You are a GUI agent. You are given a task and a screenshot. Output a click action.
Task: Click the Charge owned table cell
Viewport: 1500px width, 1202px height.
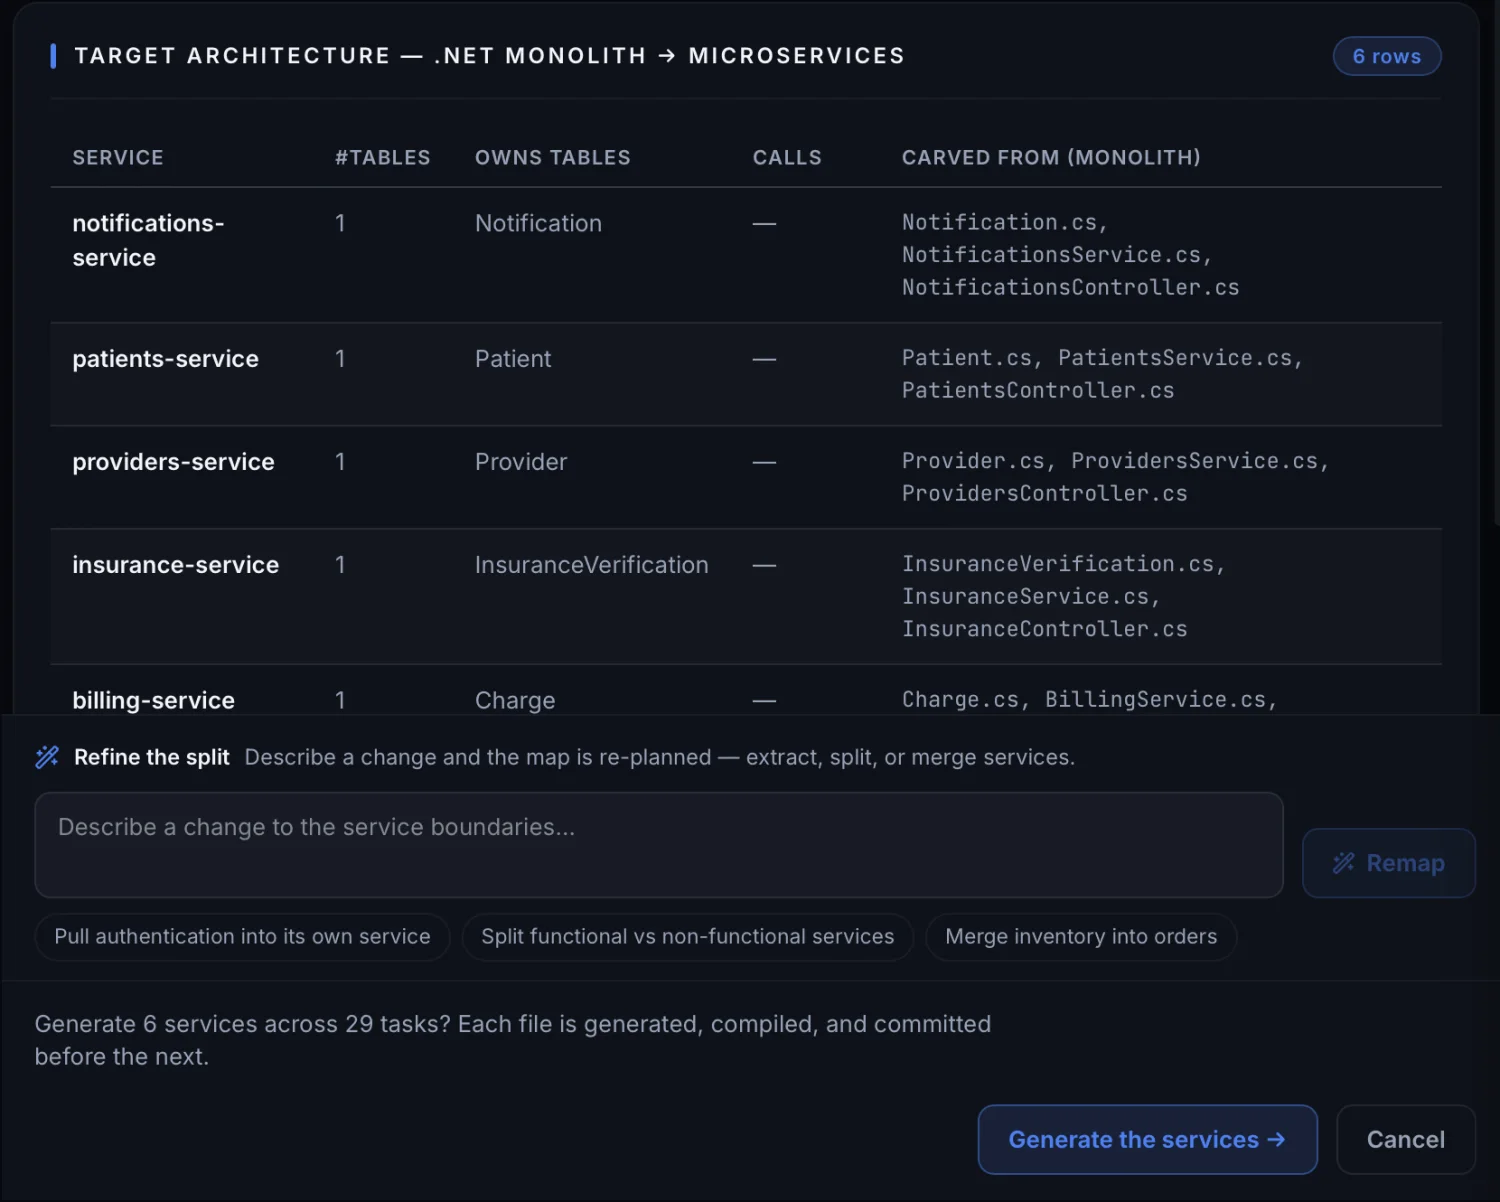pos(515,700)
